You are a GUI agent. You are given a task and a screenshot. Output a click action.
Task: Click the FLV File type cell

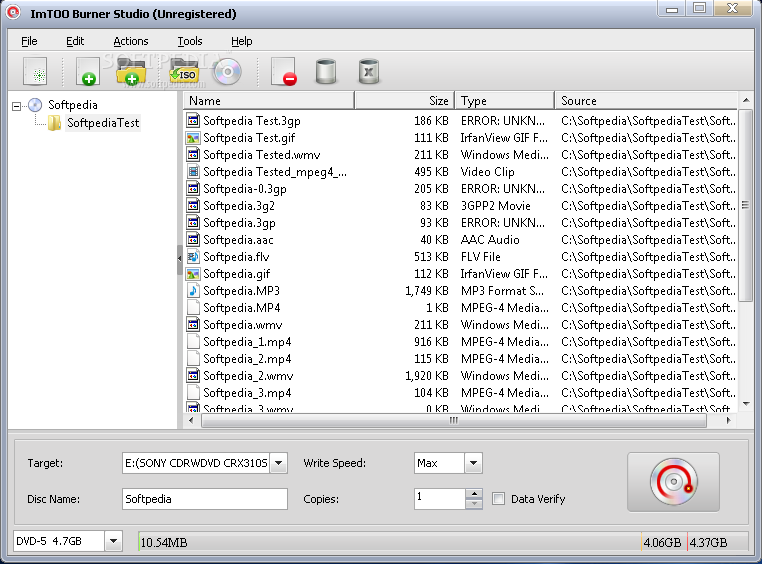480,256
